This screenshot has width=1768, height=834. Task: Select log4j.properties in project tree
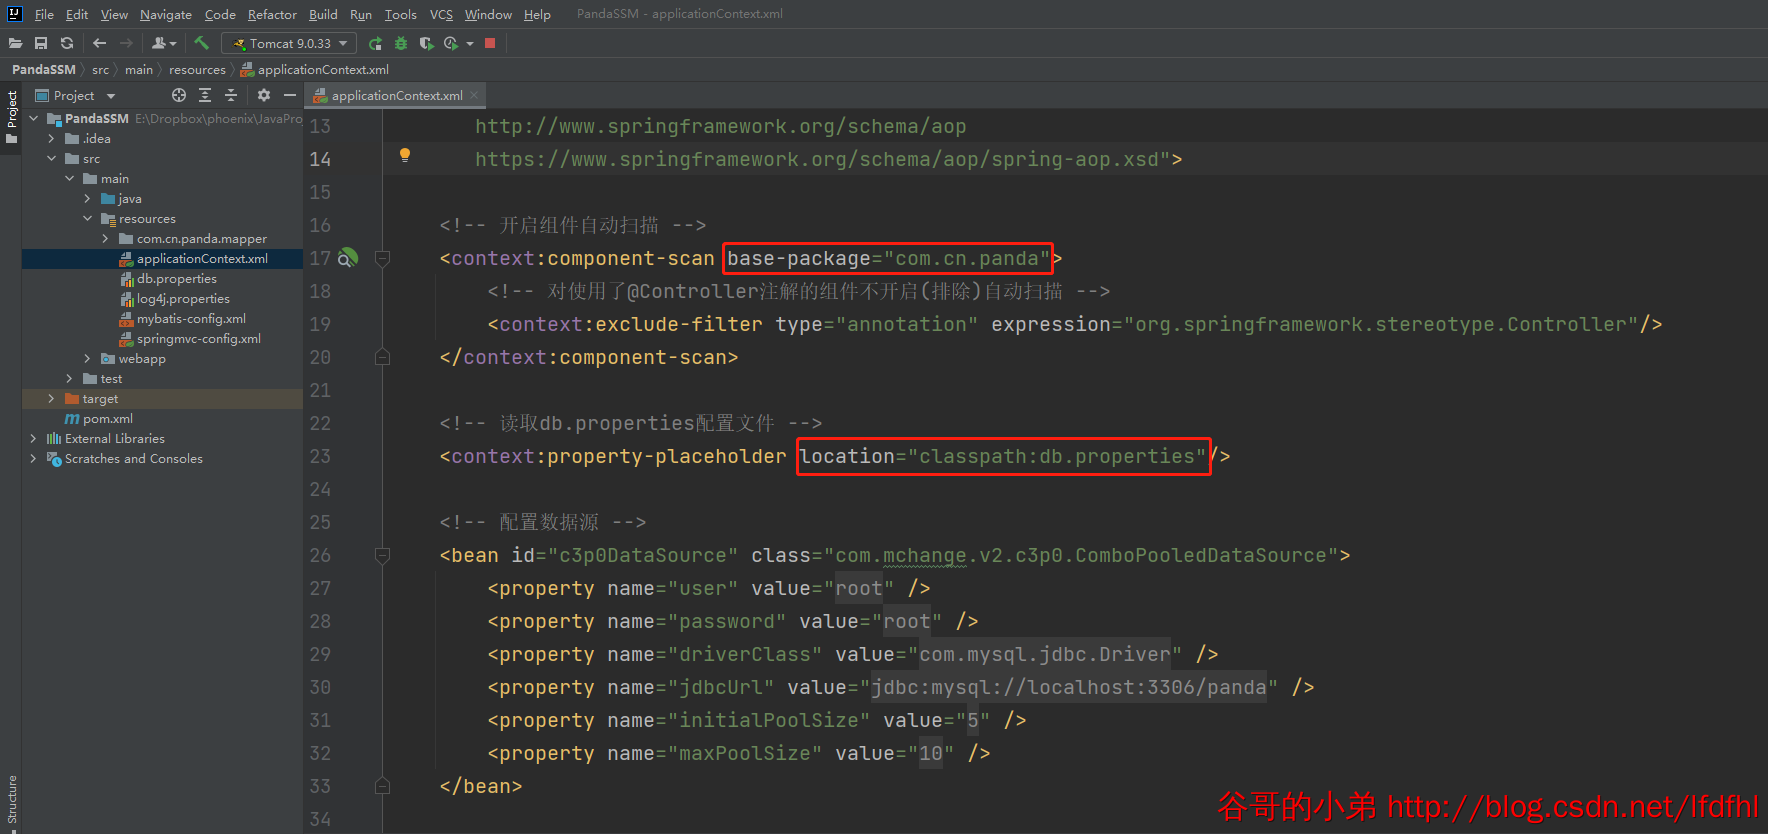183,298
